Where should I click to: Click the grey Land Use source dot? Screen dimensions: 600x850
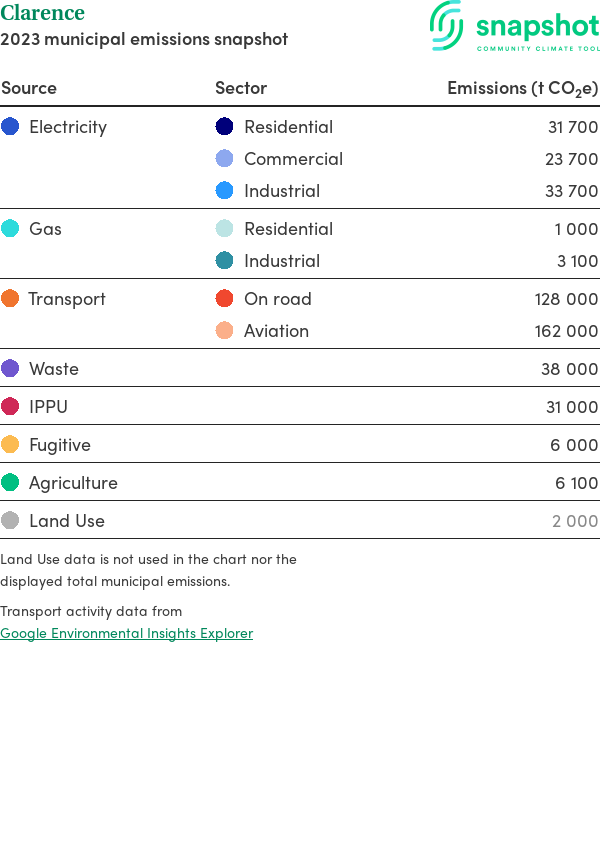(x=10, y=520)
